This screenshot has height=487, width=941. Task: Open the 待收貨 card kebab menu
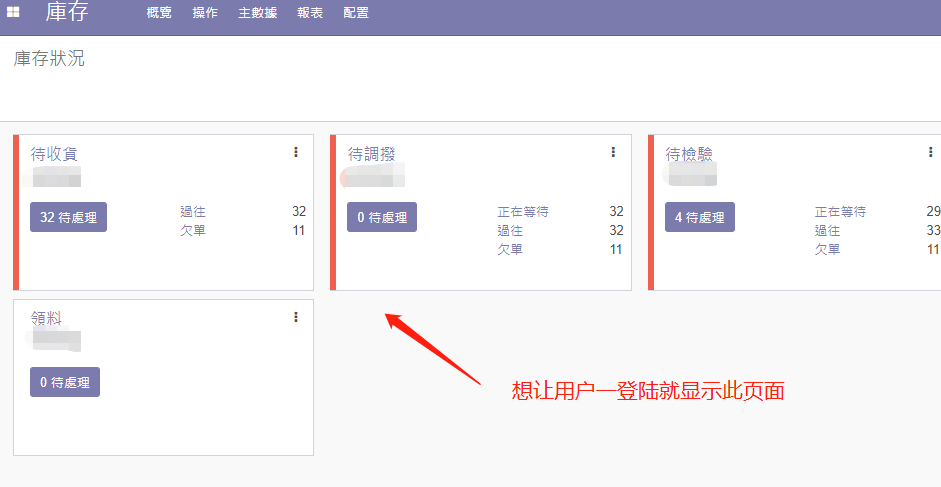[296, 152]
